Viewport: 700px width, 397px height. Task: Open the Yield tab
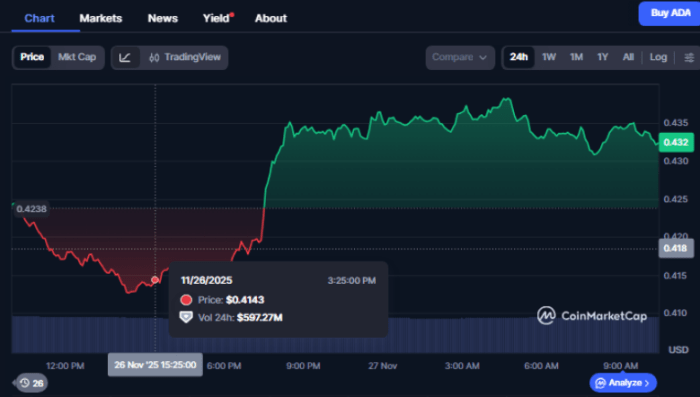[217, 18]
